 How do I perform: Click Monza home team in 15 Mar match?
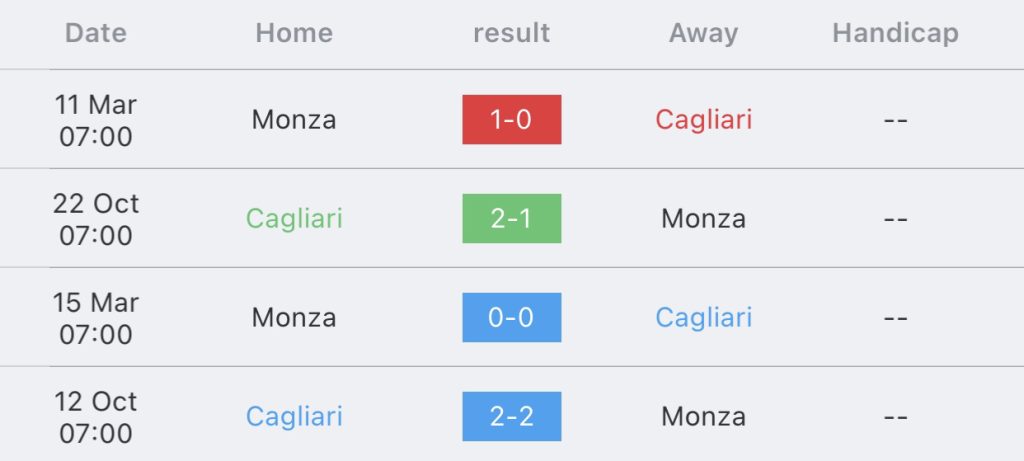[294, 318]
